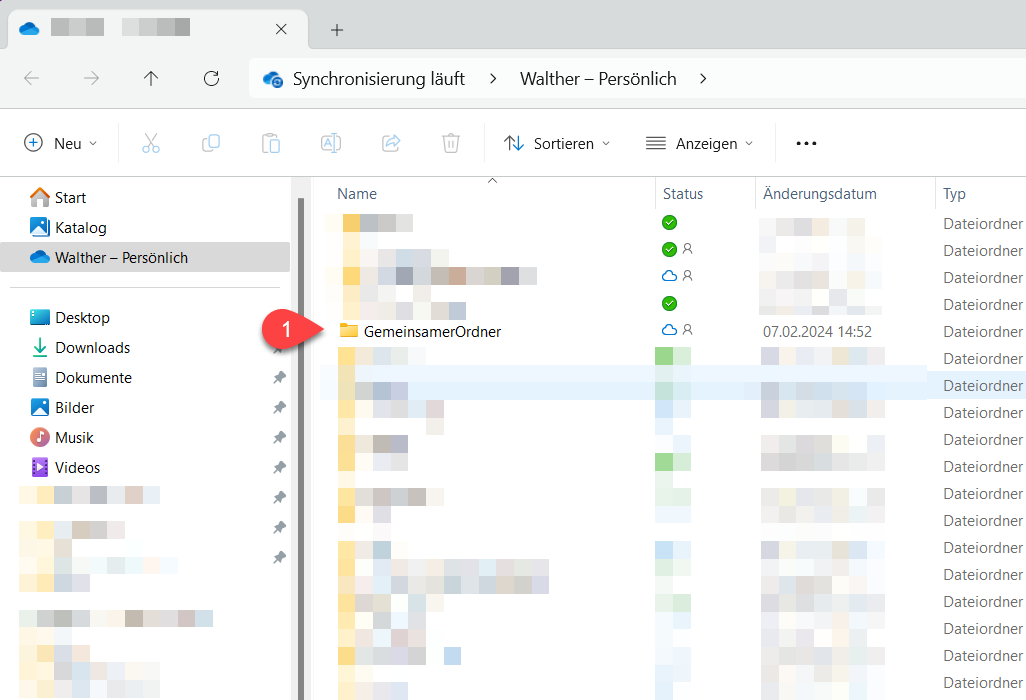Click the Rename icon in toolbar
This screenshot has width=1026, height=700.
(331, 143)
